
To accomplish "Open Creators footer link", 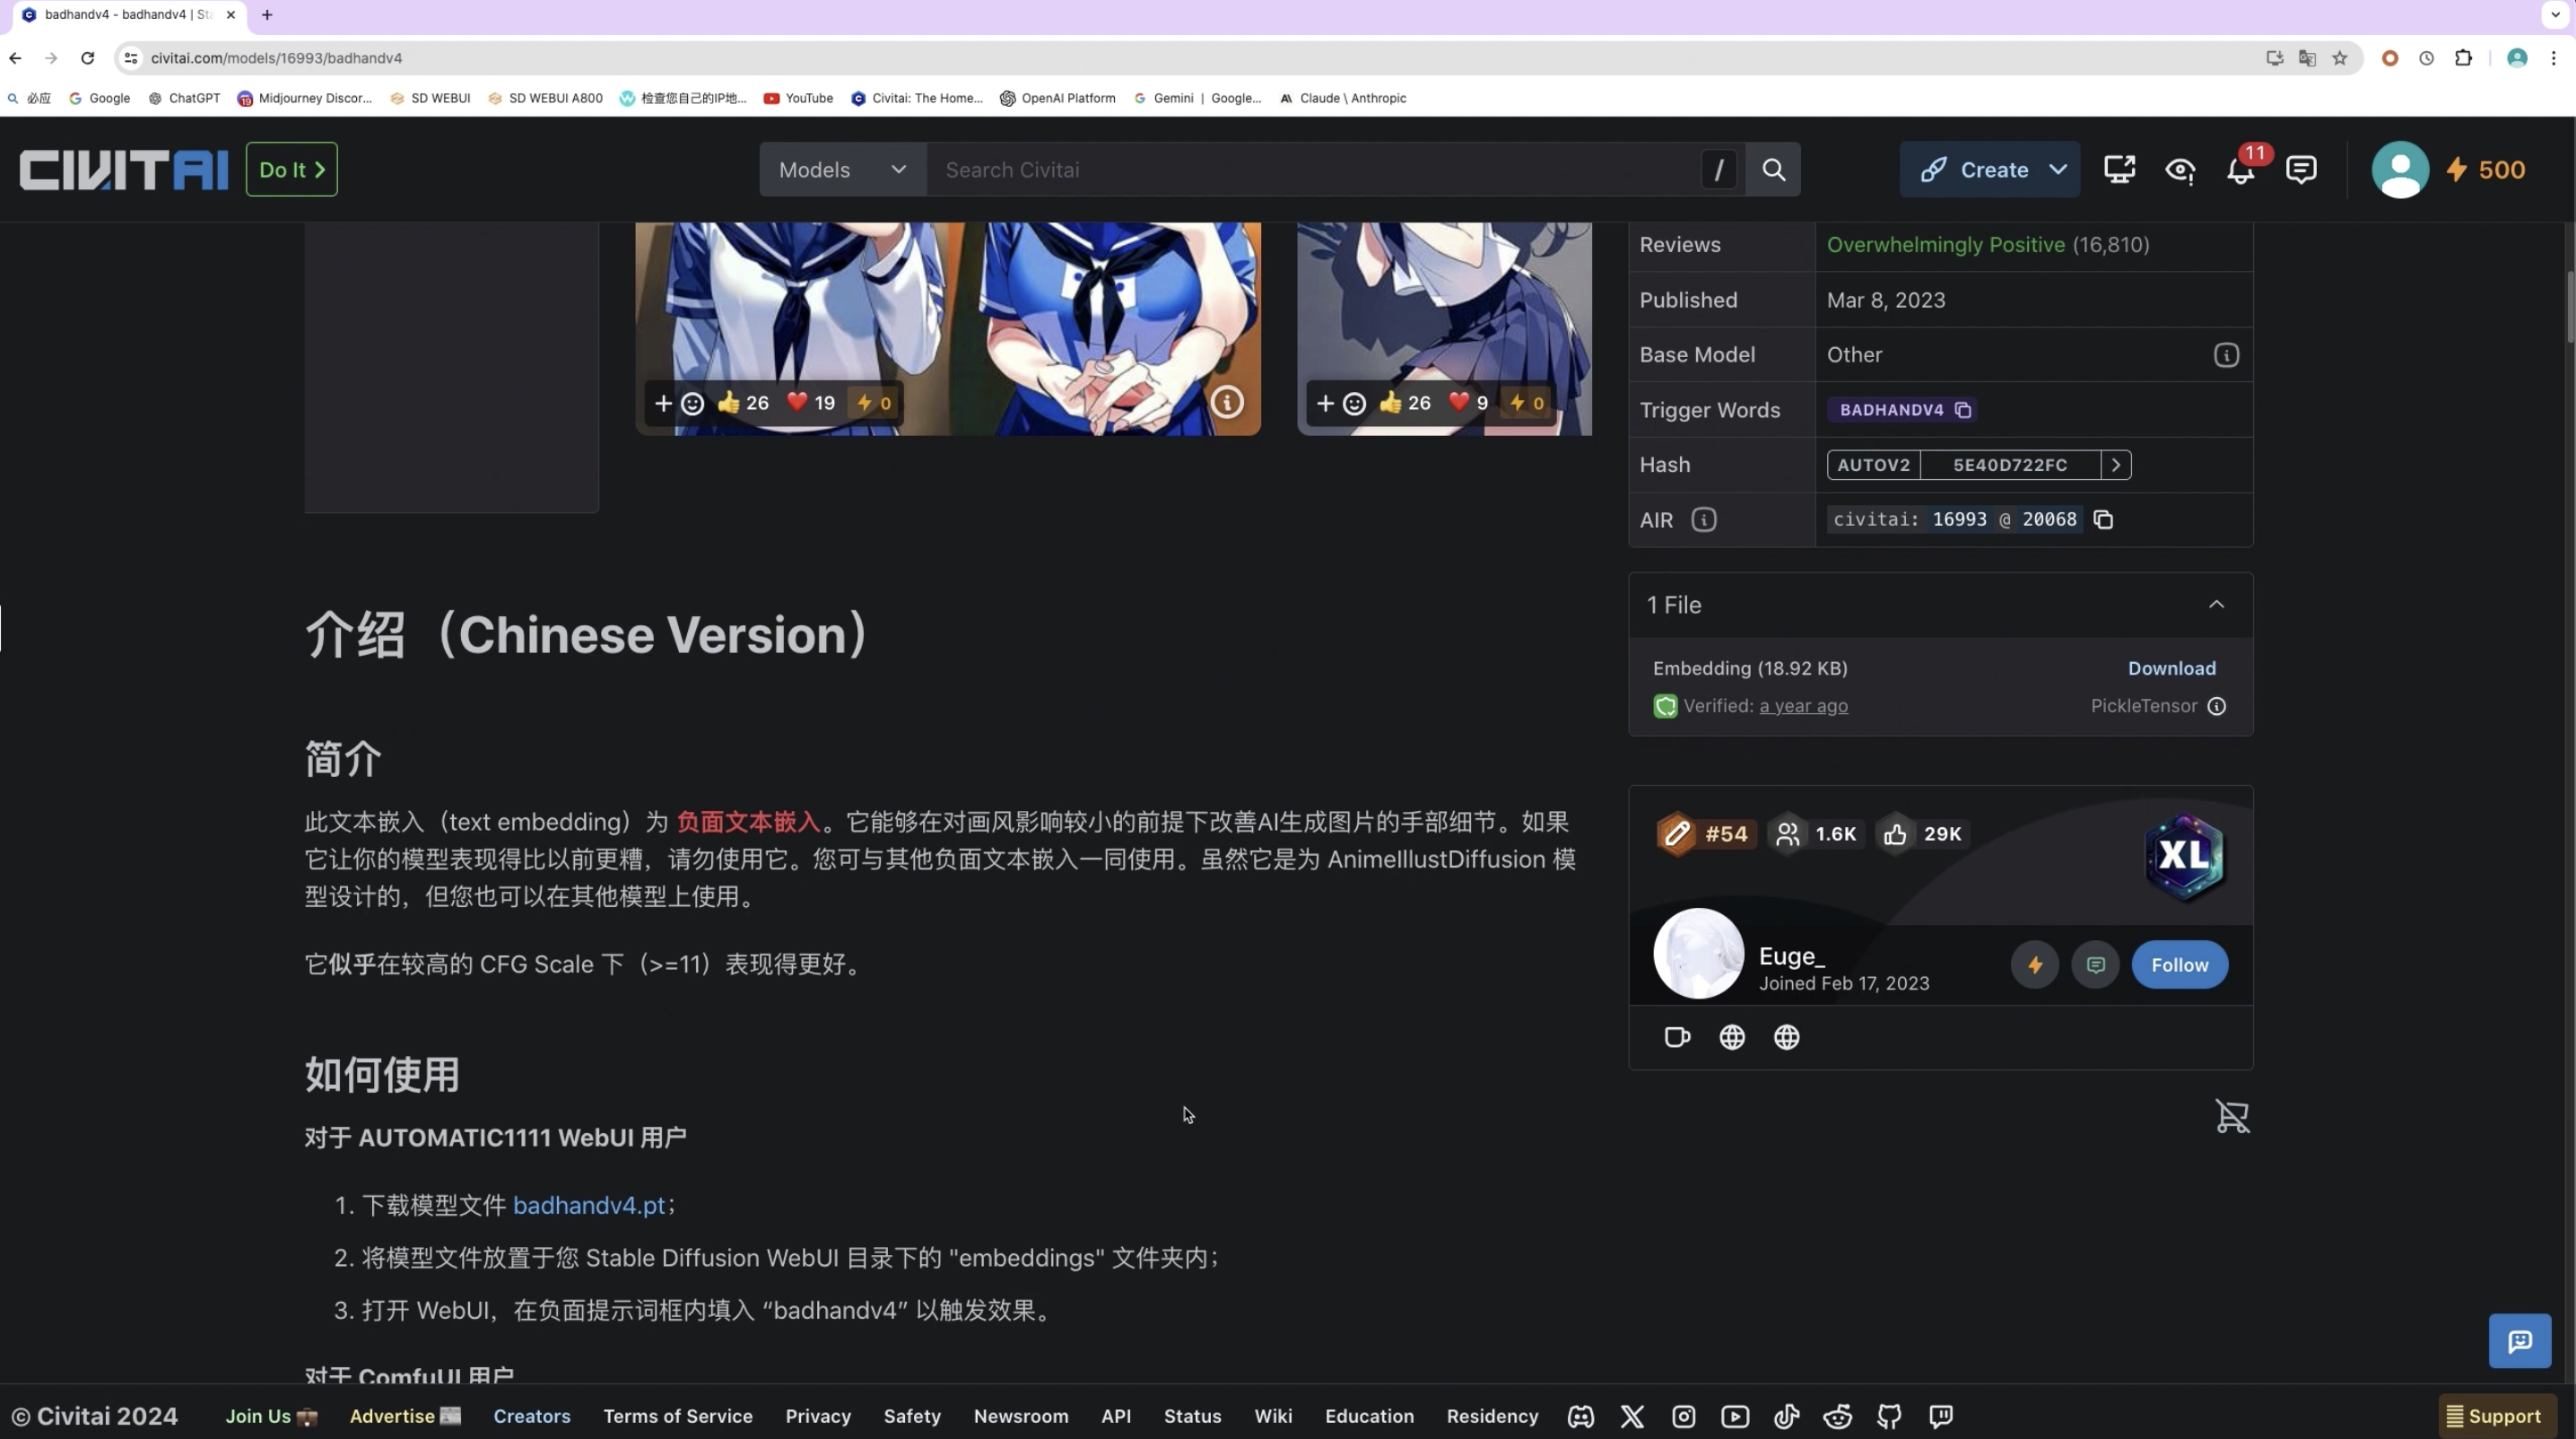I will [x=532, y=1416].
